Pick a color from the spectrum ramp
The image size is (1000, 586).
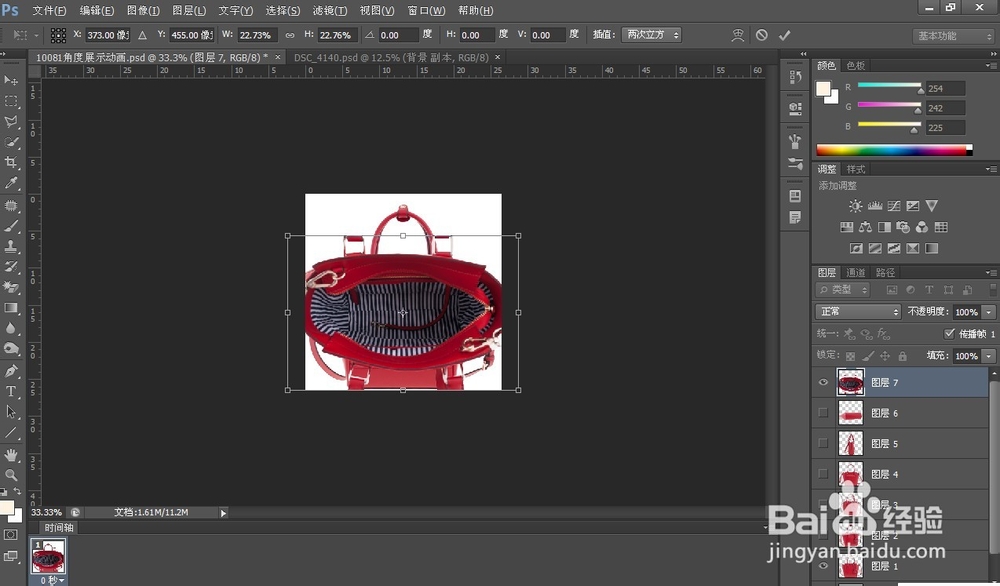[x=894, y=150]
